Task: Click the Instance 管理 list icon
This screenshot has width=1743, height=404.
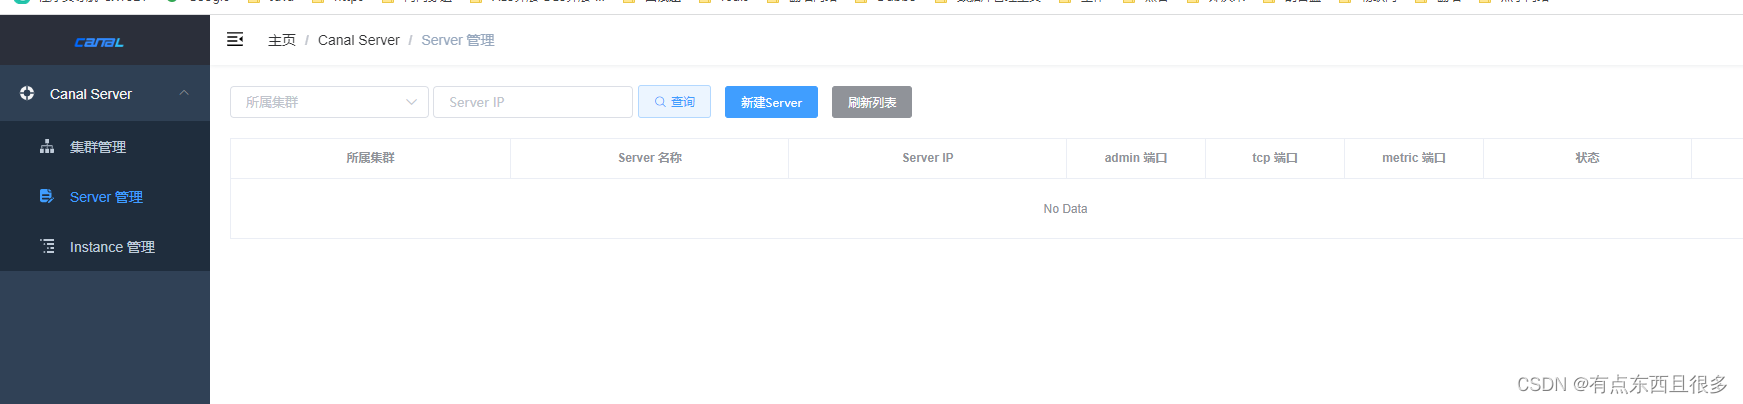Action: [x=47, y=246]
